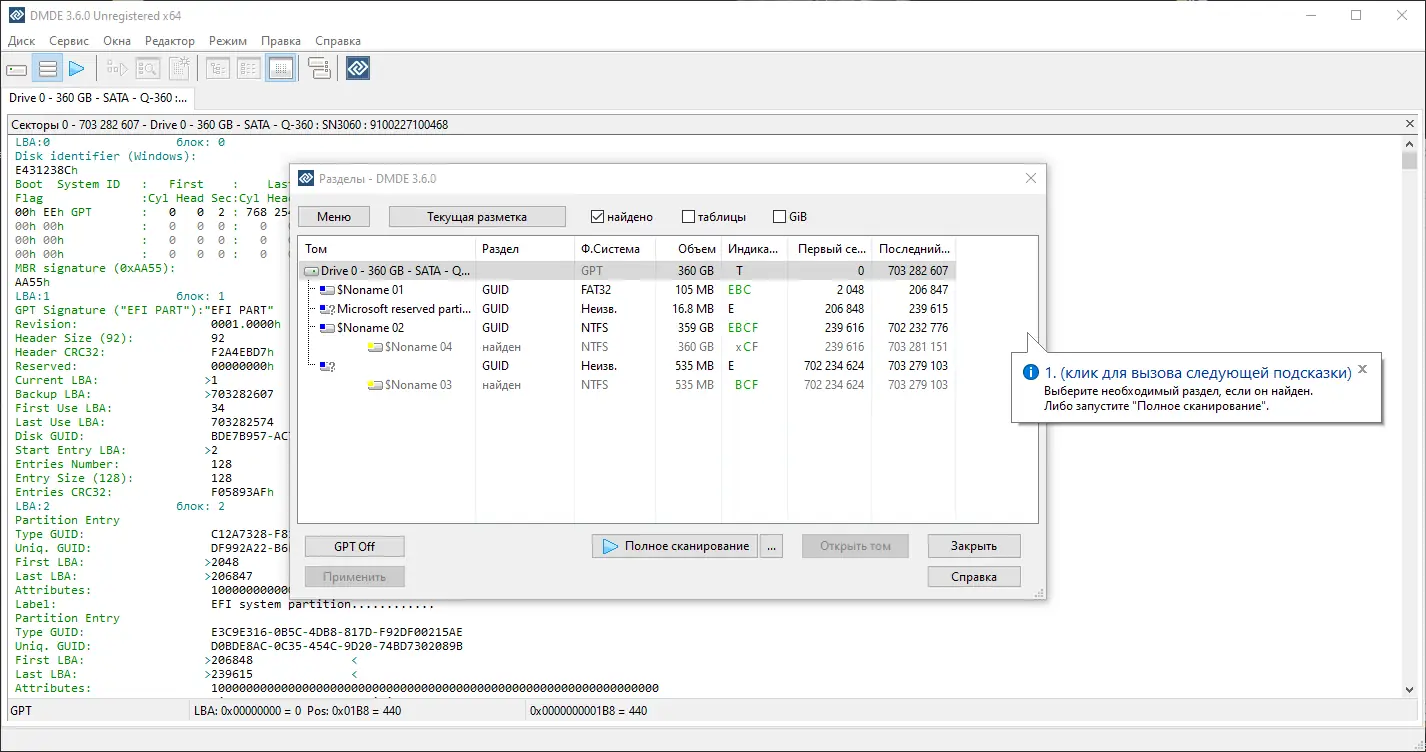The width and height of the screenshot is (1426, 752).
Task: Select the highlighted disk editor grid icon
Action: point(281,69)
